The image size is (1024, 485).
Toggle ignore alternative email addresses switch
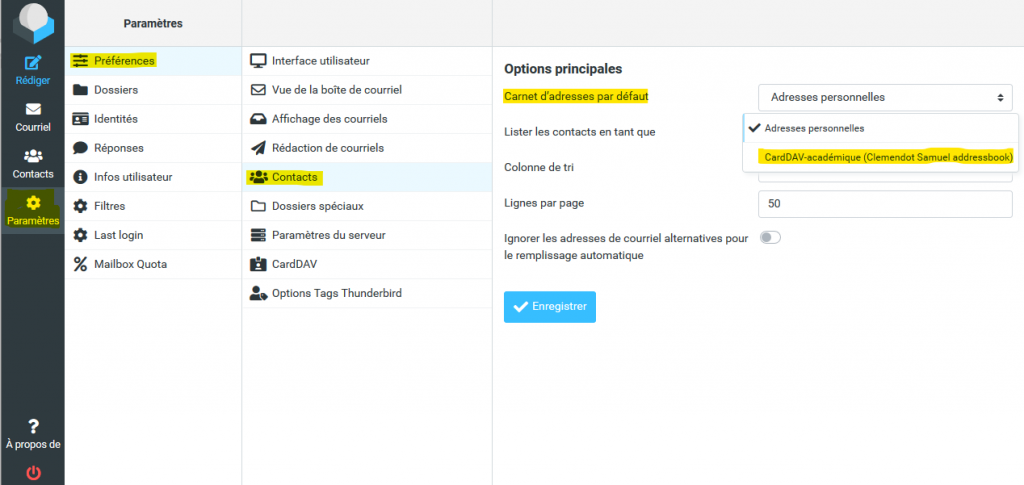click(770, 238)
